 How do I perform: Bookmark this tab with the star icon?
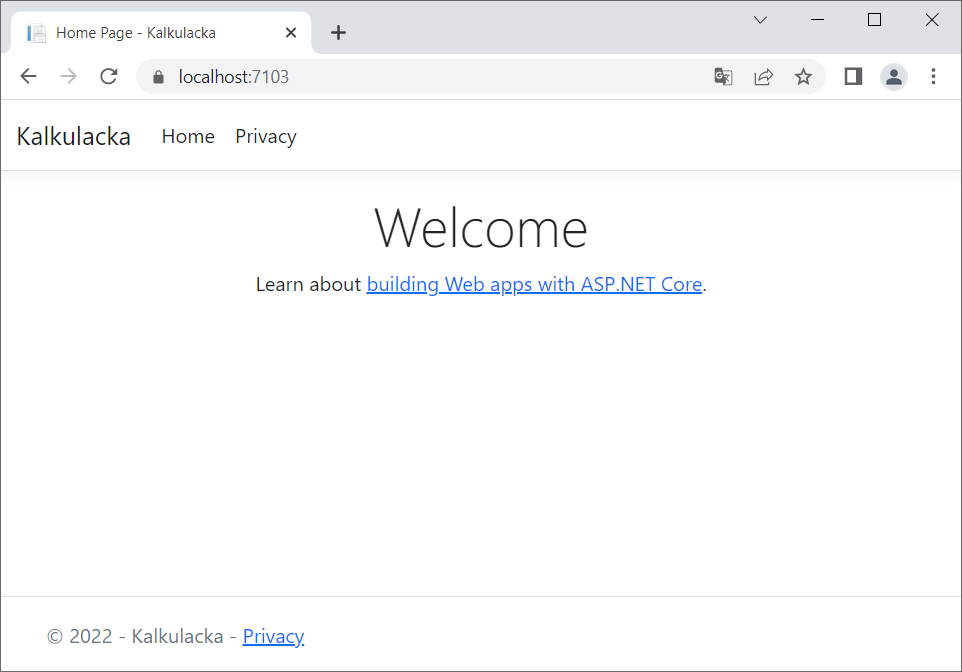point(803,77)
